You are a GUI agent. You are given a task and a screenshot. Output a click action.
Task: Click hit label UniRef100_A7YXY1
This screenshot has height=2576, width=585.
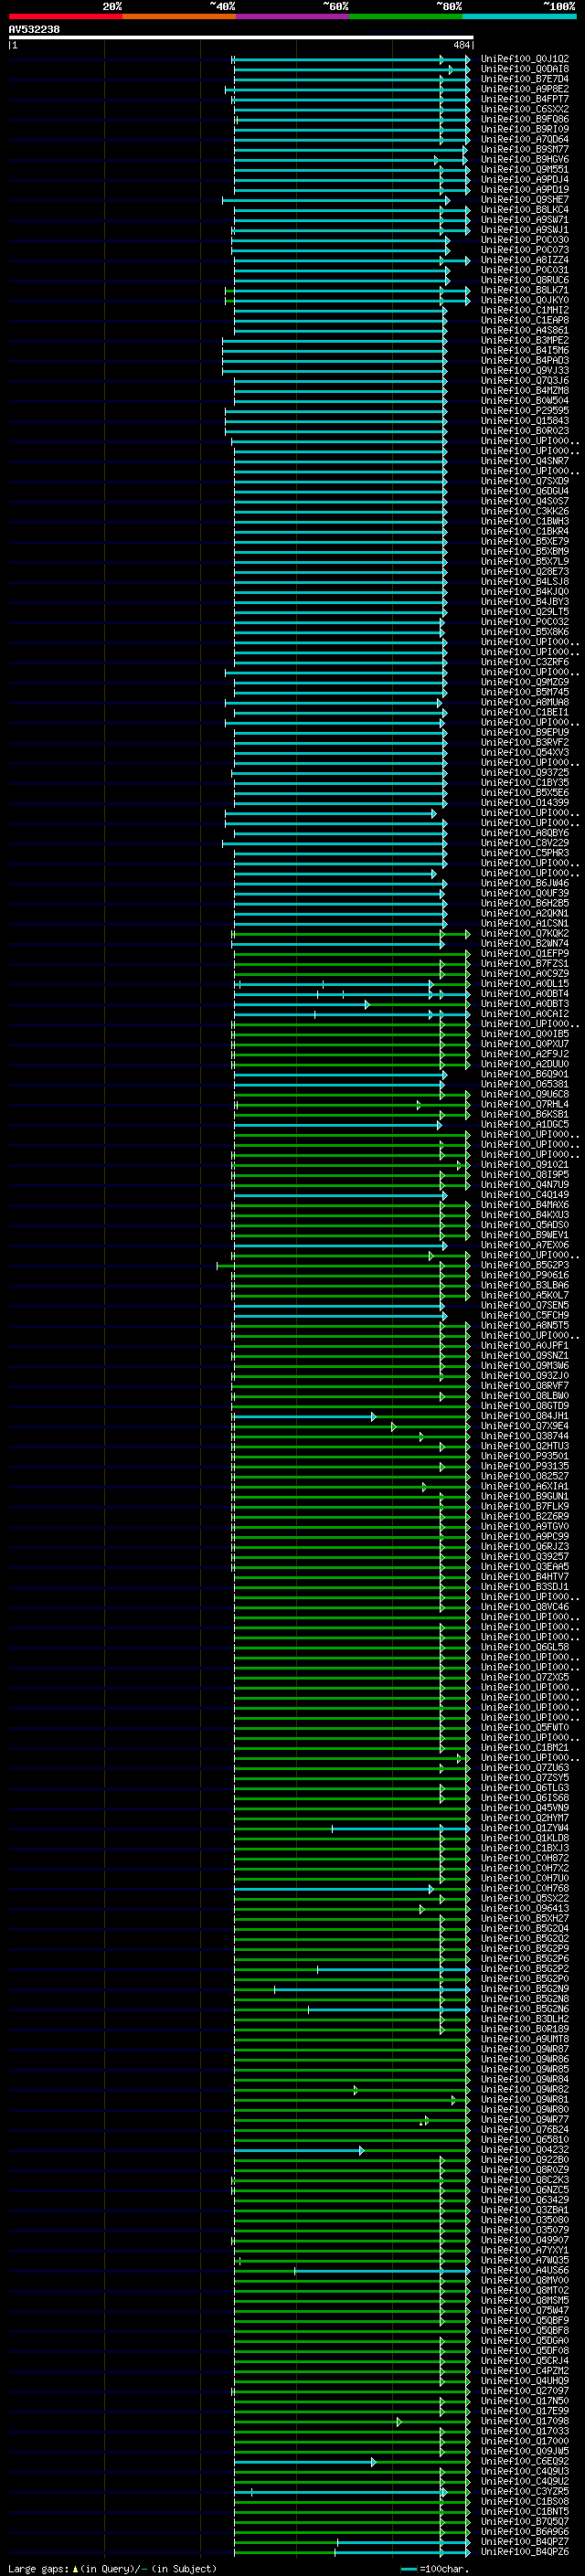coord(525,2249)
